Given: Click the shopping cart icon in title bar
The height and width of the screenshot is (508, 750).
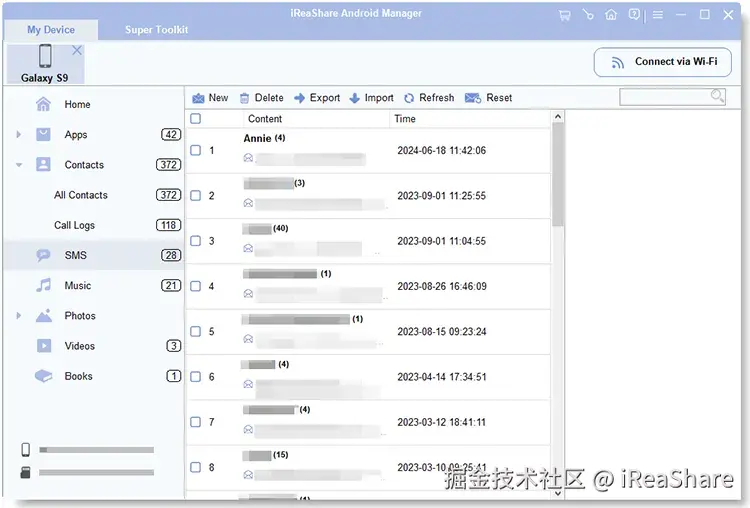Looking at the screenshot, I should point(564,15).
